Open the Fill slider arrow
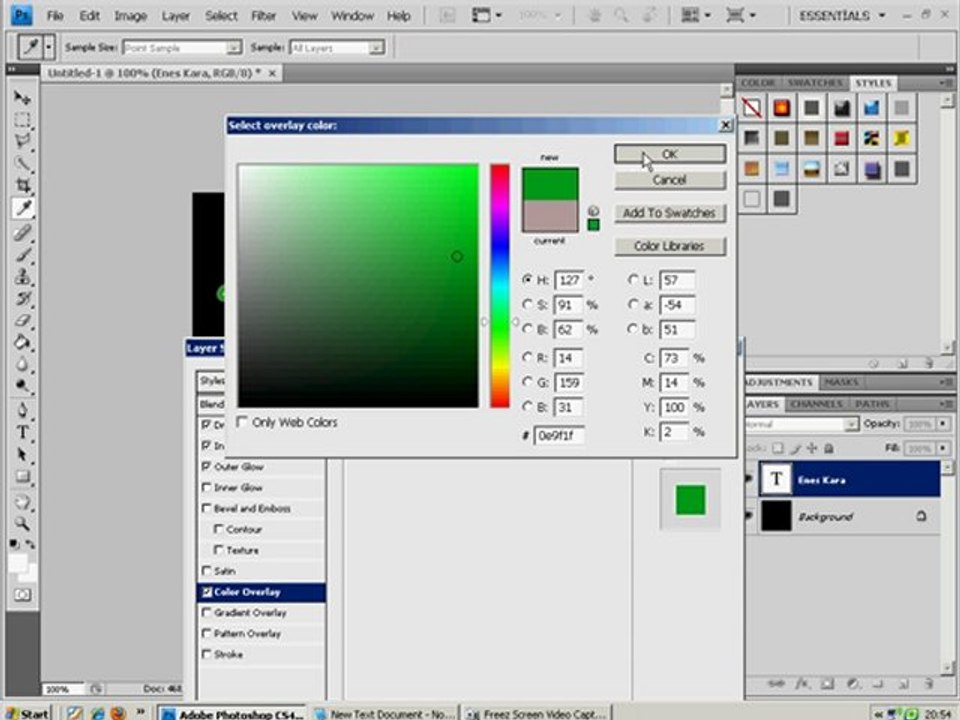 pyautogui.click(x=943, y=448)
